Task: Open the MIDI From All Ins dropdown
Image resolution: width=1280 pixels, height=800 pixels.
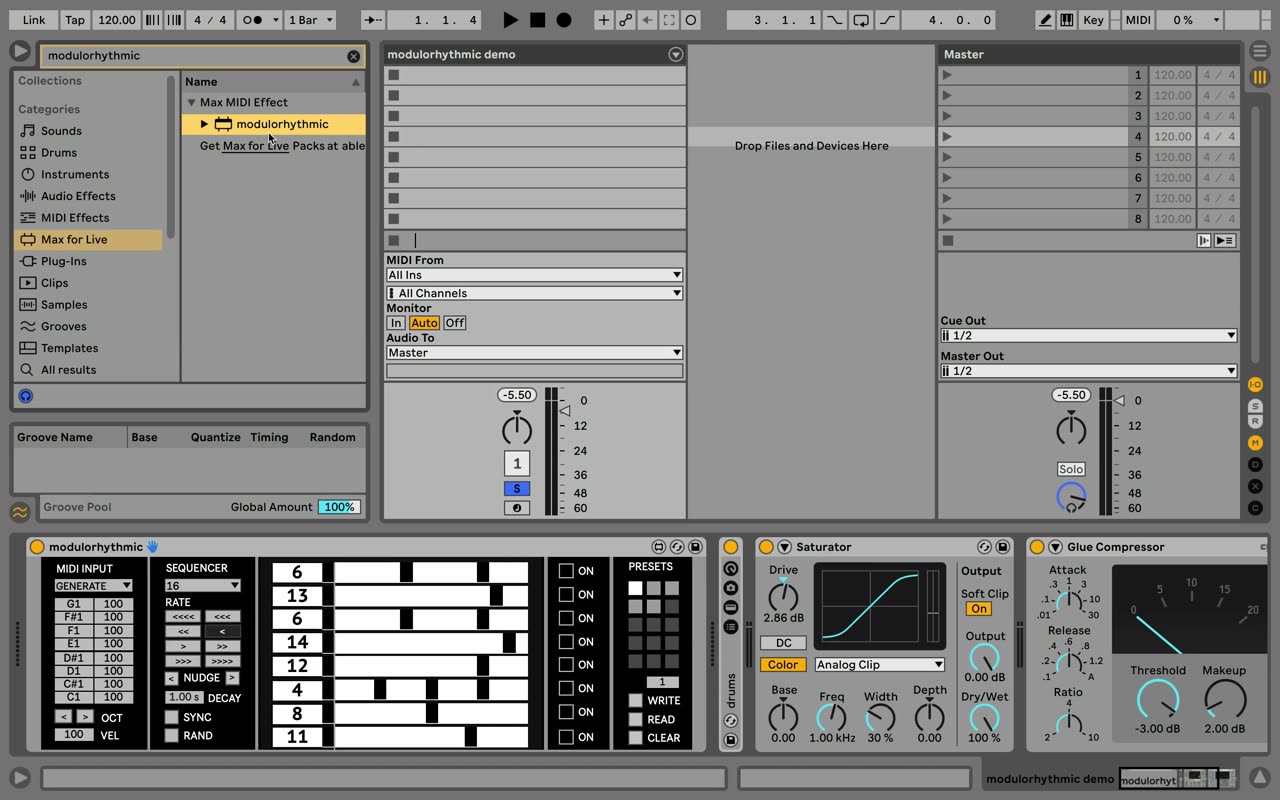Action: click(535, 275)
